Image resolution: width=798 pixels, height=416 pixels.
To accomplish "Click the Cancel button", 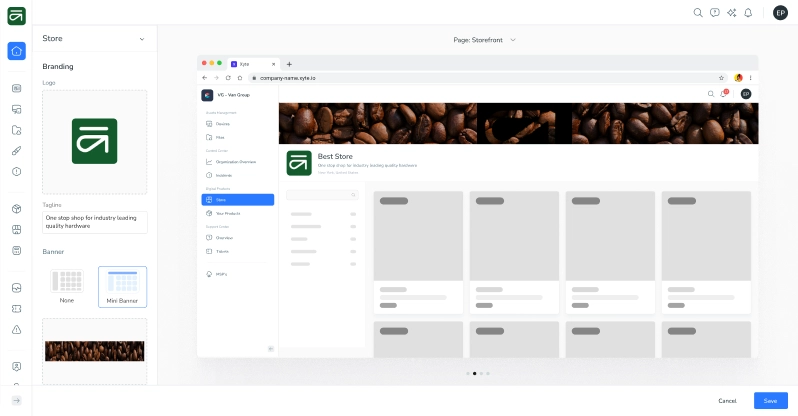I will (727, 401).
